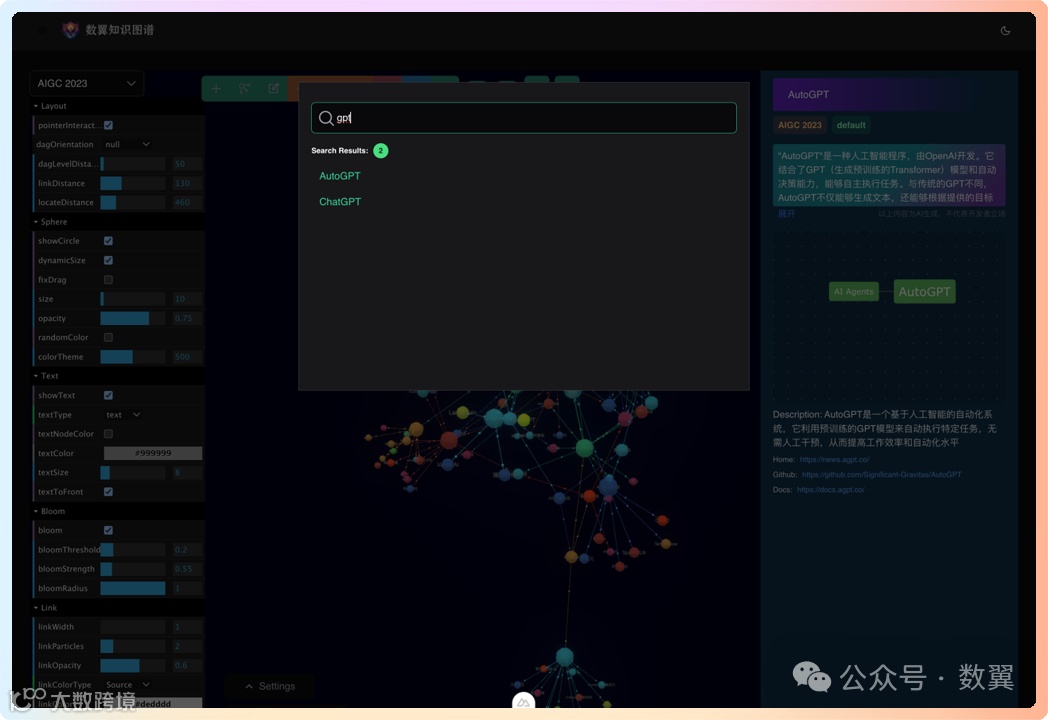The width and height of the screenshot is (1048, 720).
Task: Click the linkParticles slider
Action: 132,646
